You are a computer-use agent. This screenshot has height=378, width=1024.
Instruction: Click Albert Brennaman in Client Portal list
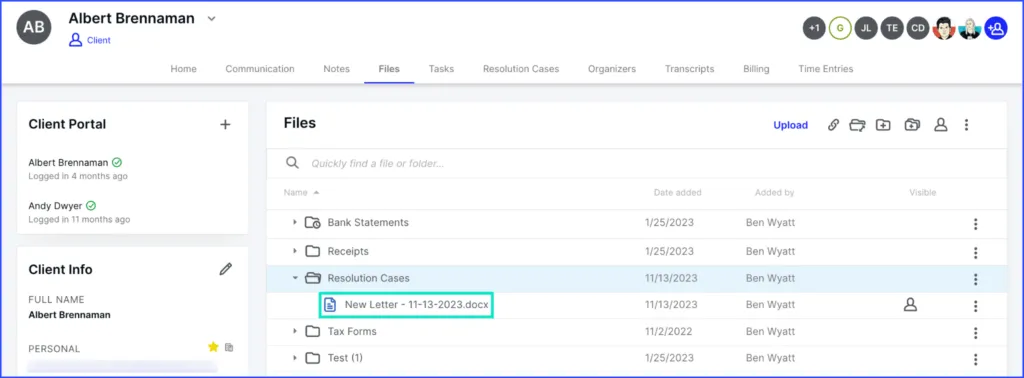pyautogui.click(x=69, y=163)
